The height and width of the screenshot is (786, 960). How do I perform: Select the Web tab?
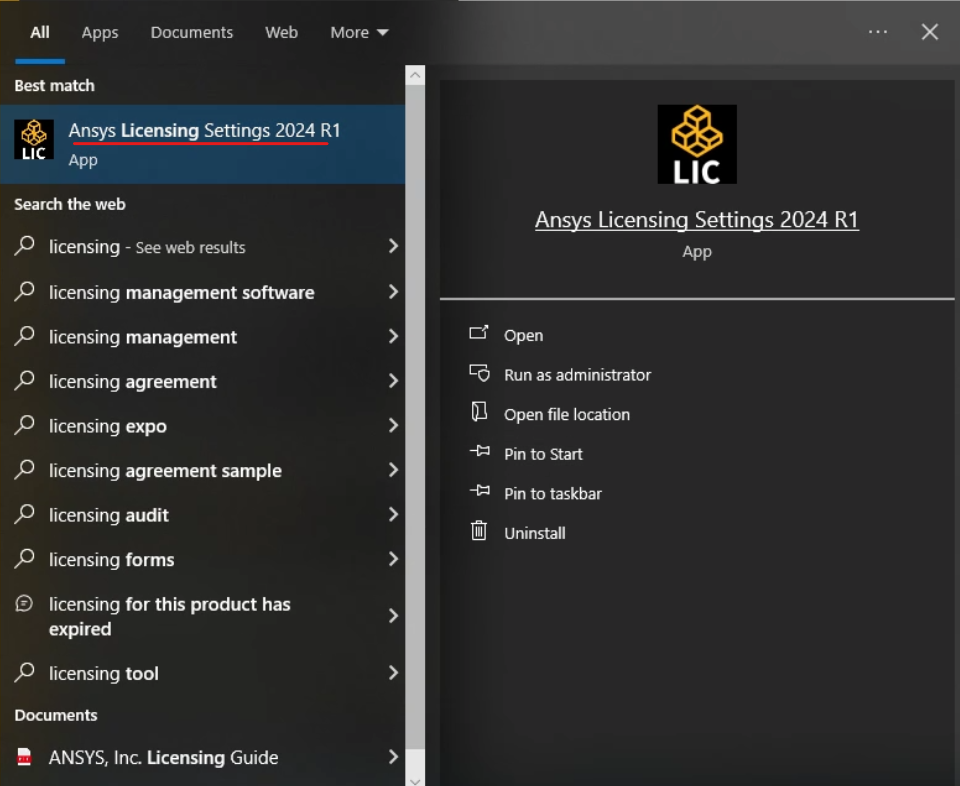pos(281,31)
